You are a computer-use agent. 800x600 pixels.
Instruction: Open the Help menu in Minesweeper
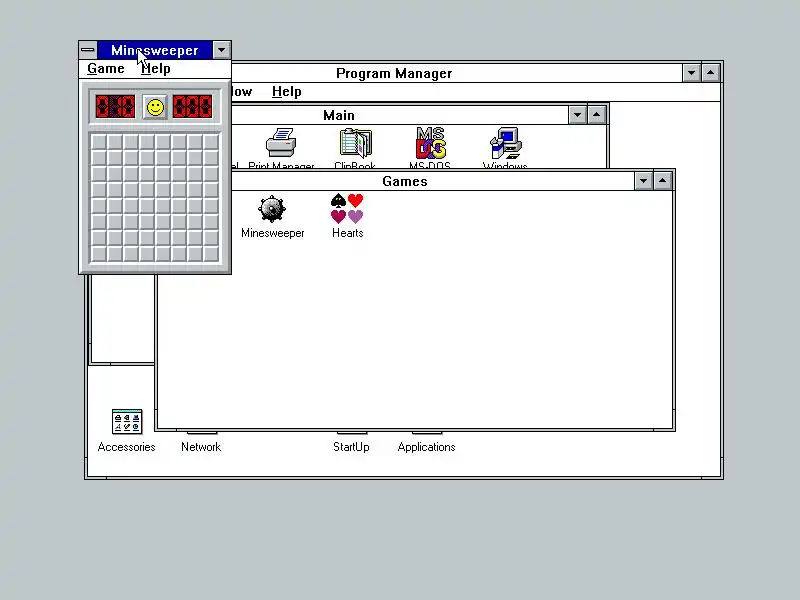(156, 69)
